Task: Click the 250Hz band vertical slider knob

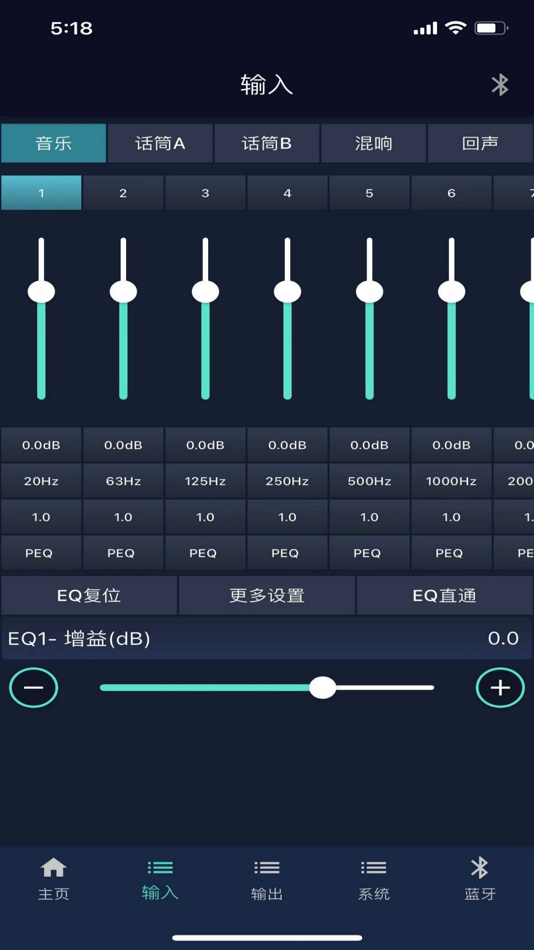Action: click(x=287, y=292)
